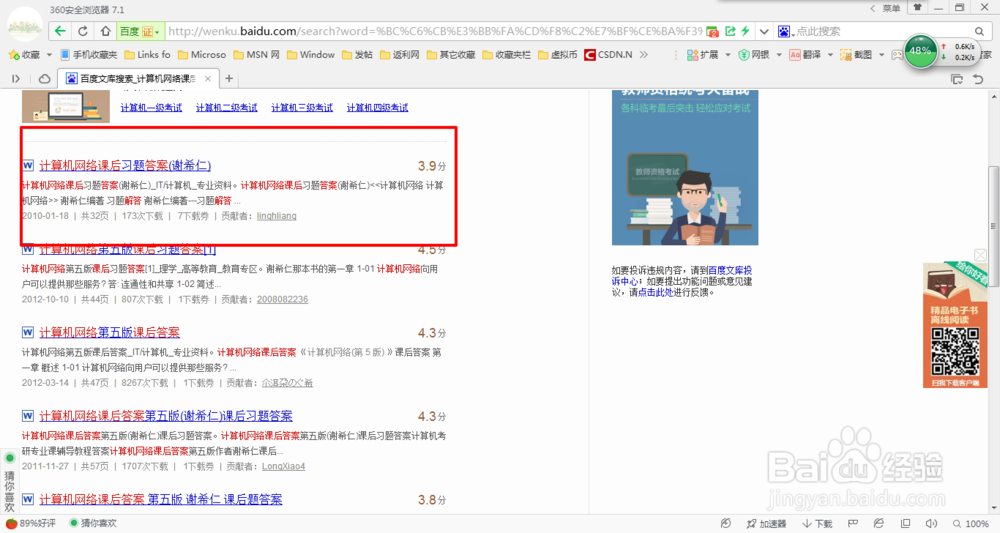Click the share icon in address bar
The height and width of the screenshot is (533, 1000).
(730, 31)
